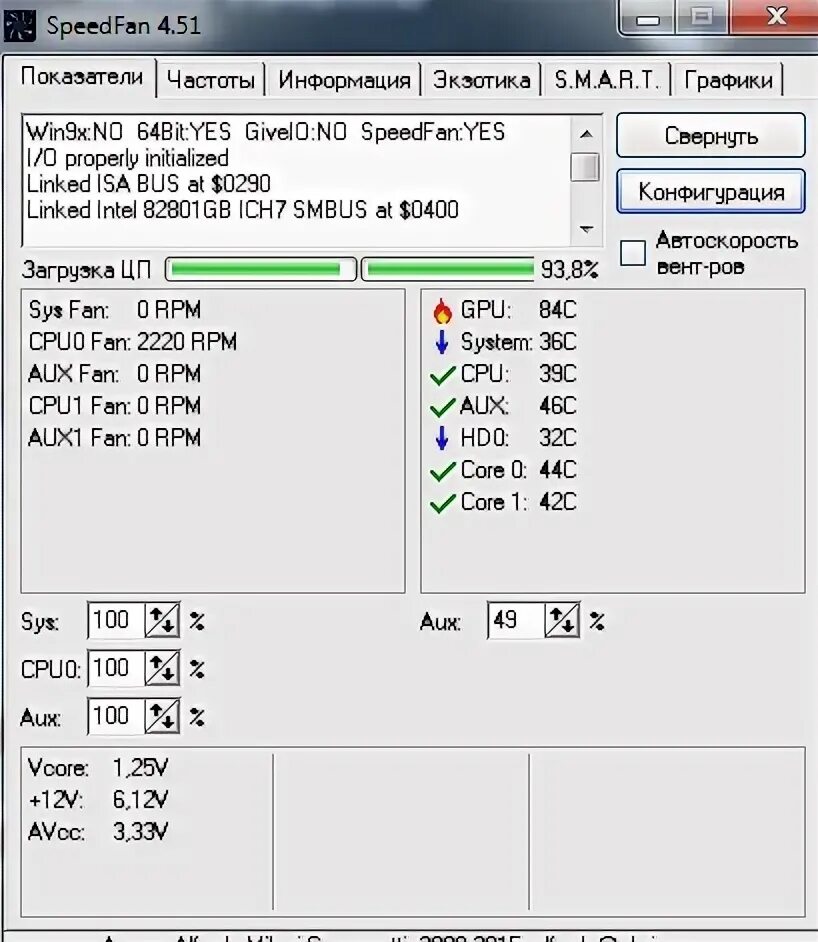Click the 93,8% CPU load value

pyautogui.click(x=569, y=269)
